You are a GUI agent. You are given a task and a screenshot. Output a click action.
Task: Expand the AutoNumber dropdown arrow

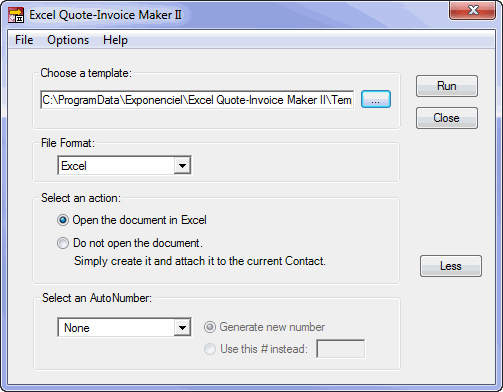click(182, 327)
